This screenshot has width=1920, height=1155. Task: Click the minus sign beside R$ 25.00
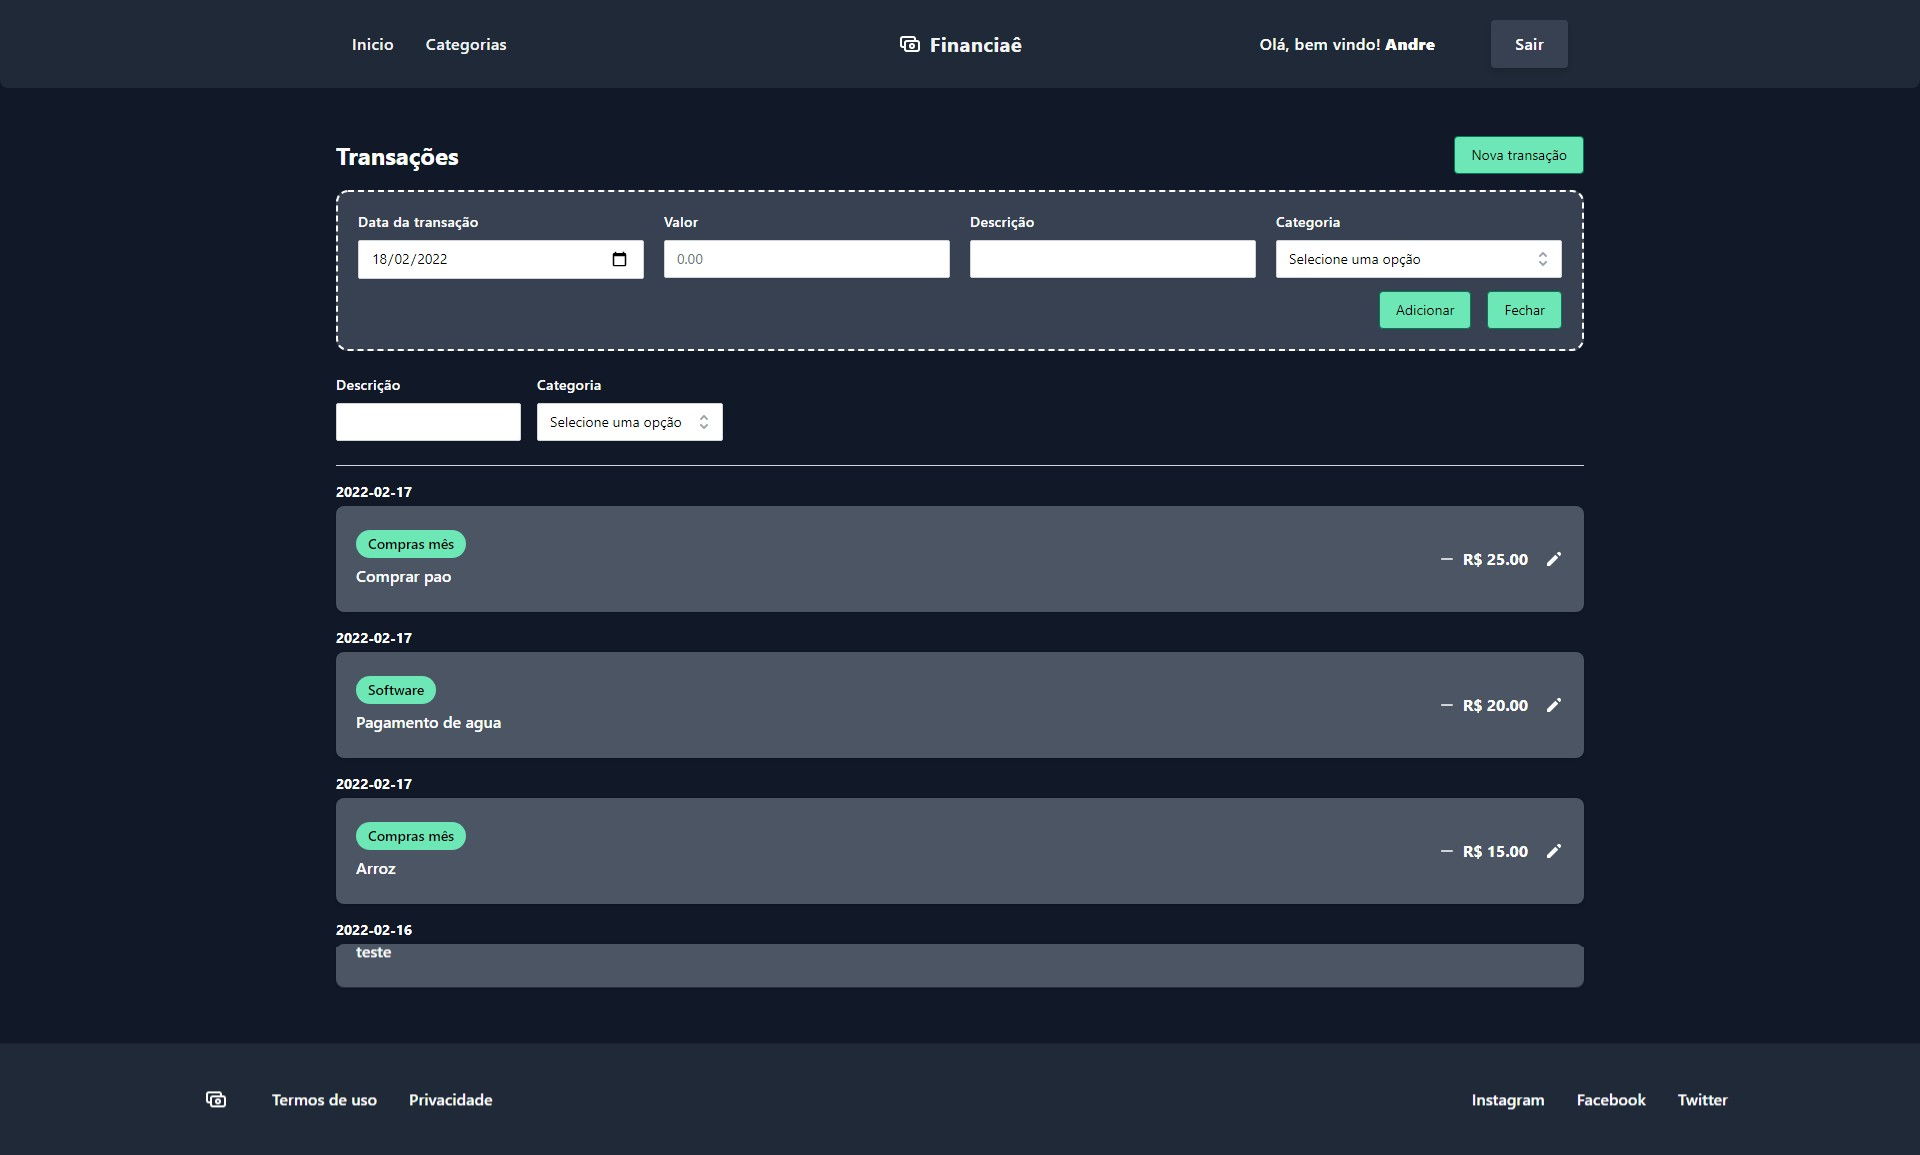point(1446,559)
